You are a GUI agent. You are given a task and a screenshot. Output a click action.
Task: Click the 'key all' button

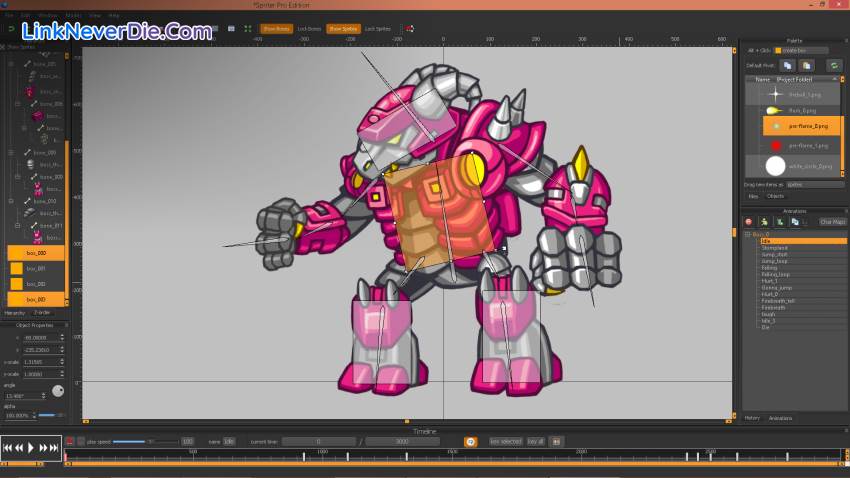coord(535,441)
